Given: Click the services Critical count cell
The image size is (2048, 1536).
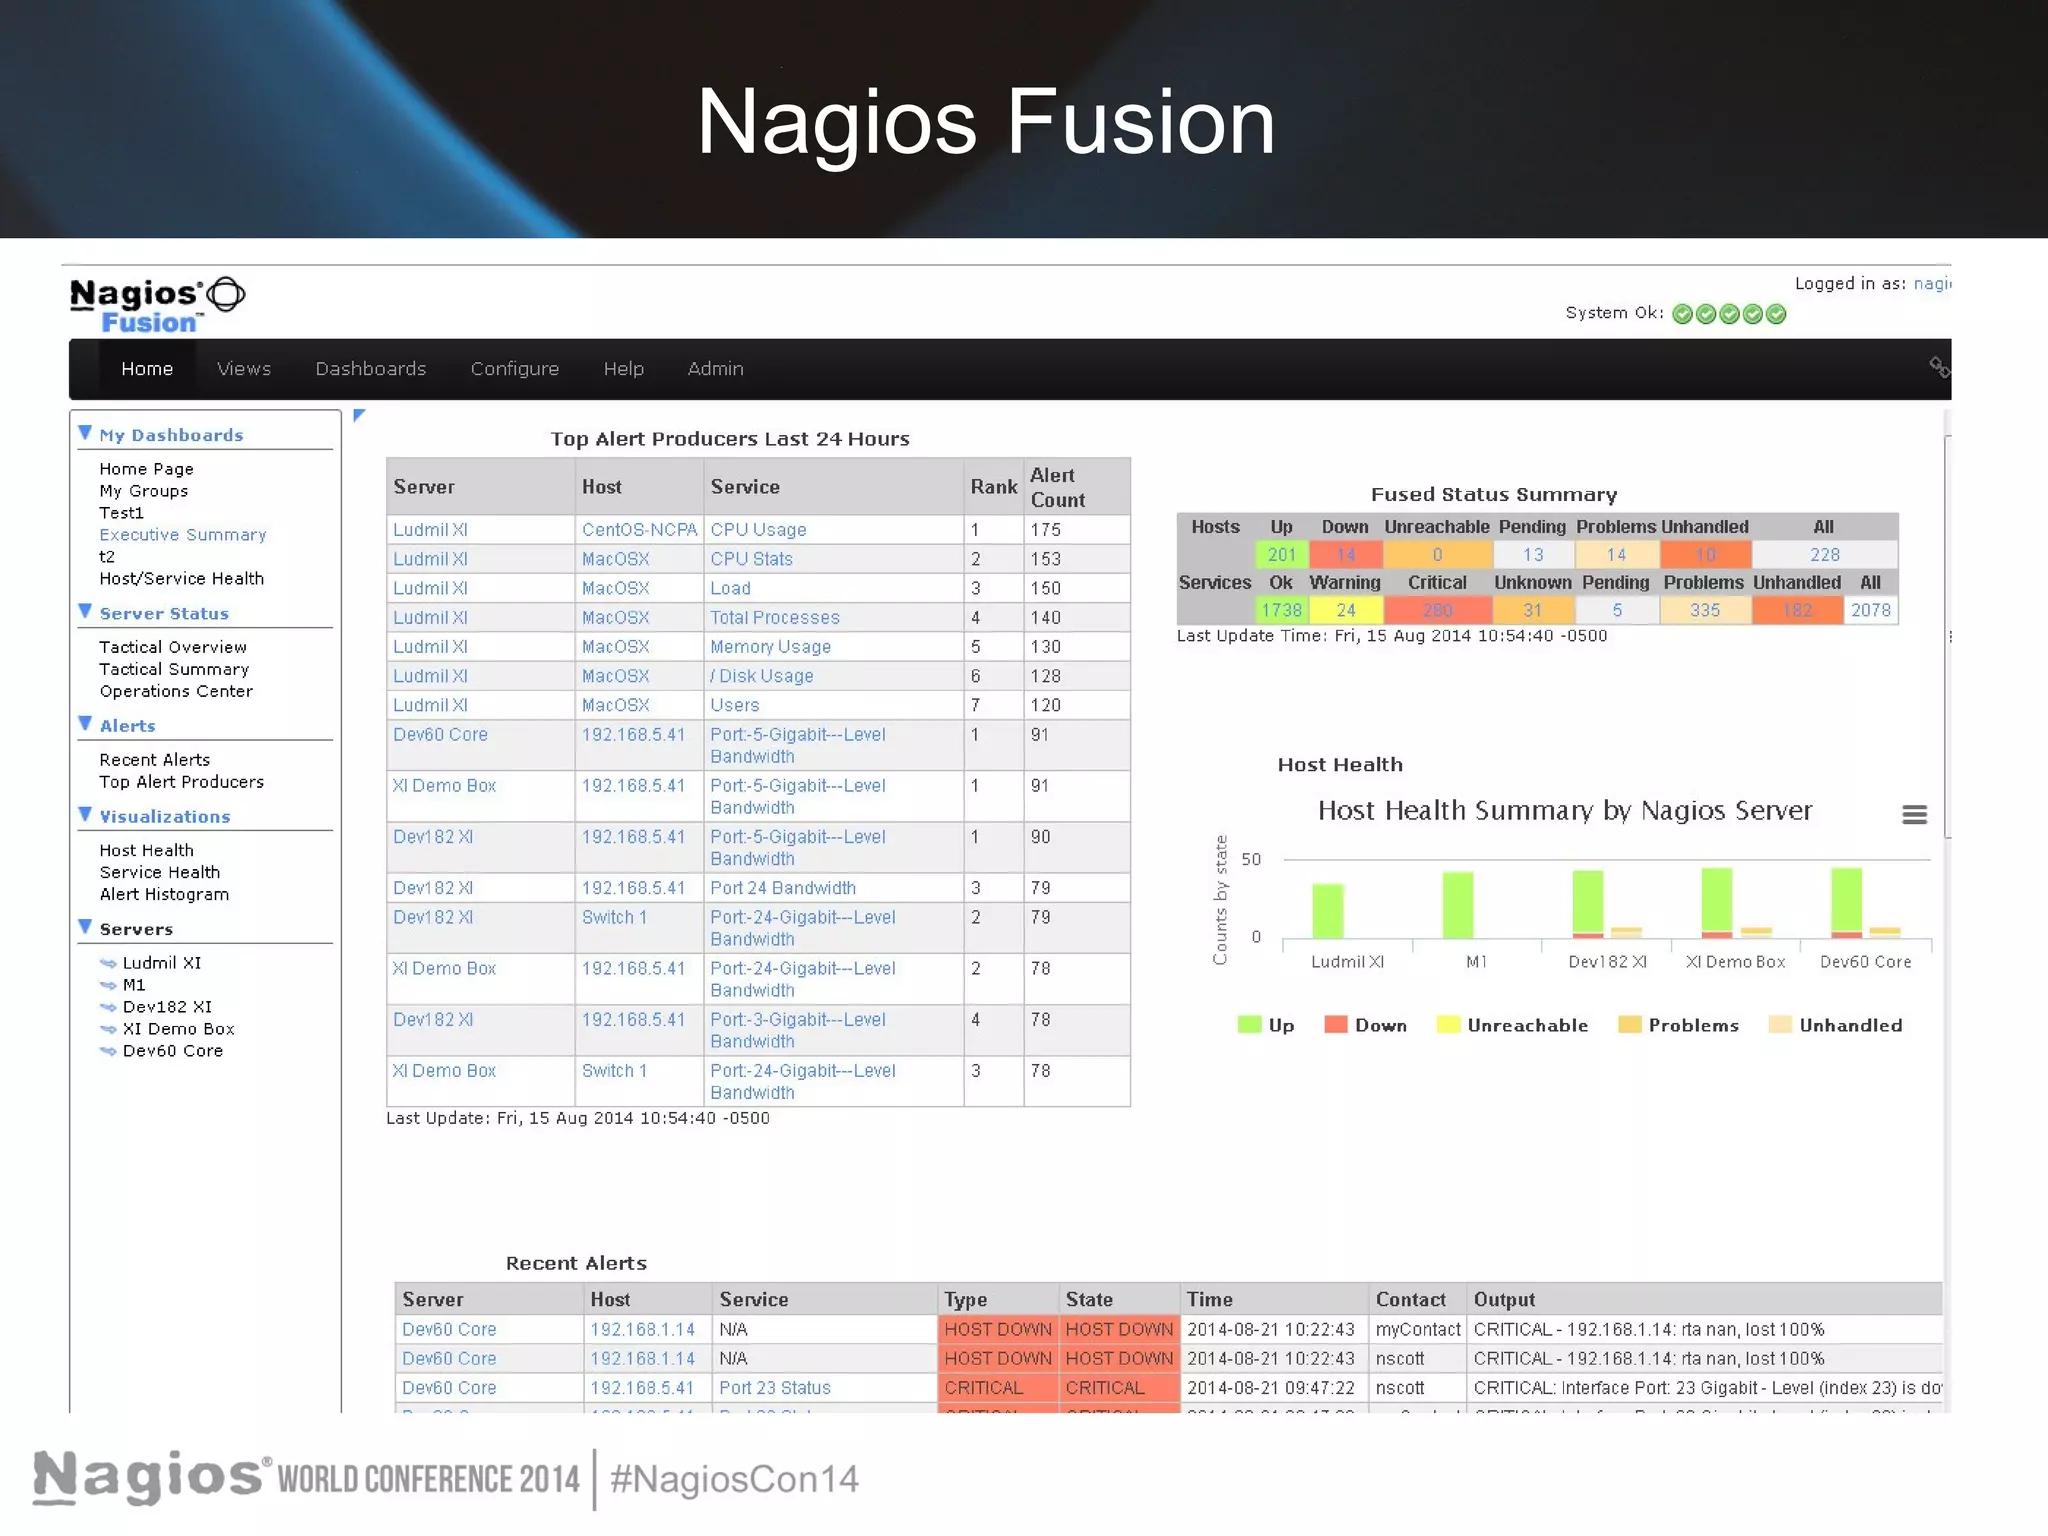Looking at the screenshot, I should pyautogui.click(x=1438, y=610).
